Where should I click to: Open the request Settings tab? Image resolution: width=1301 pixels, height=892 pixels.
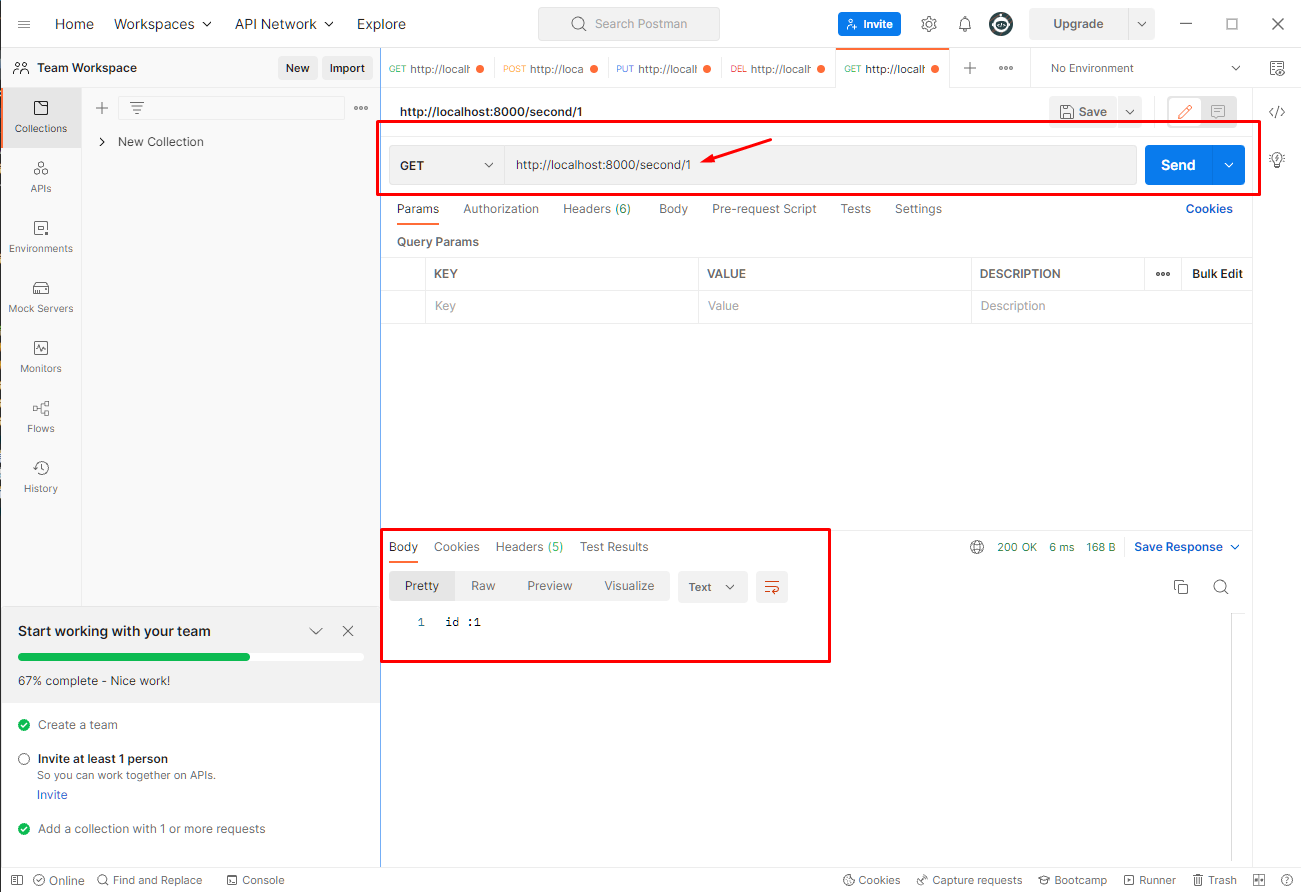[x=918, y=209]
